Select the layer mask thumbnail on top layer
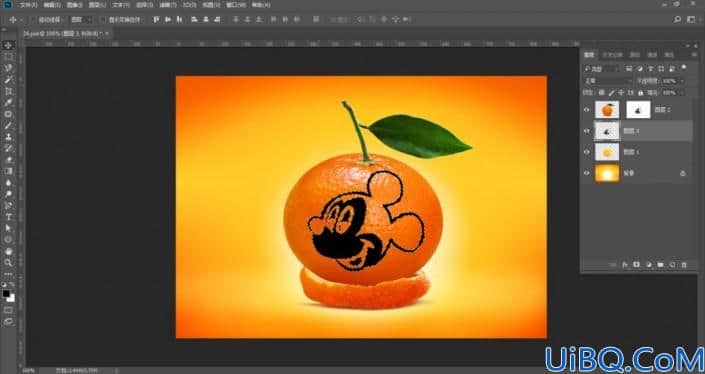 [x=638, y=110]
